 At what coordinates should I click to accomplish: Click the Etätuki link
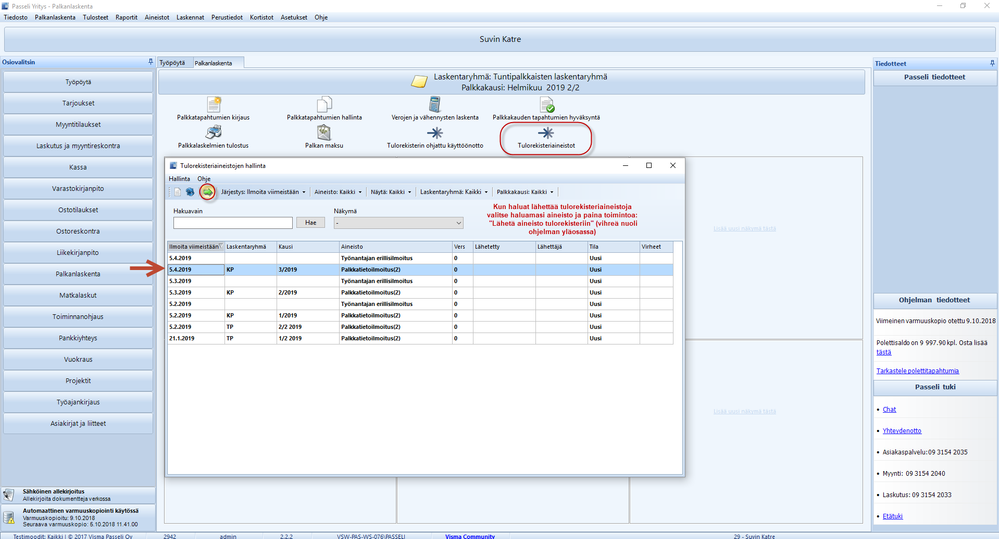(x=893, y=516)
